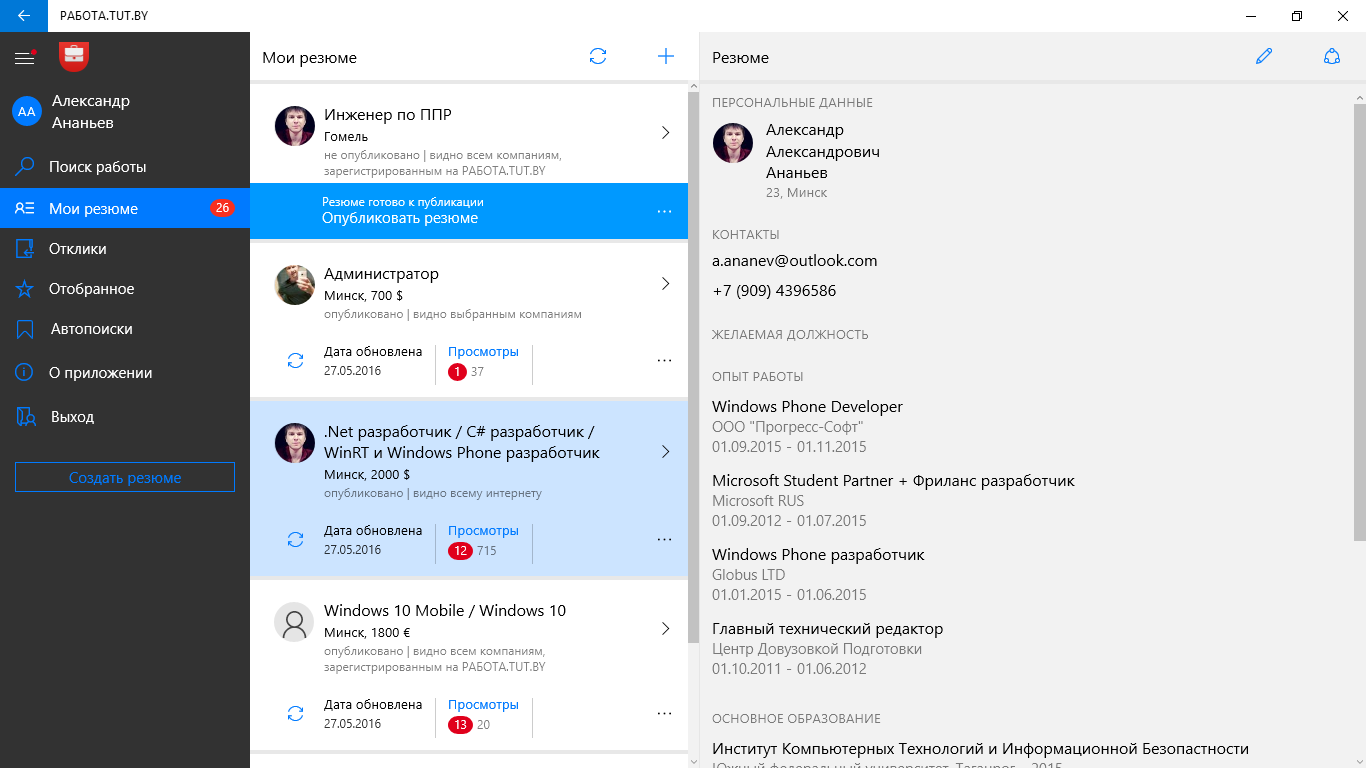Open Автопоиски in sidebar
This screenshot has width=1366, height=768.
coord(125,328)
